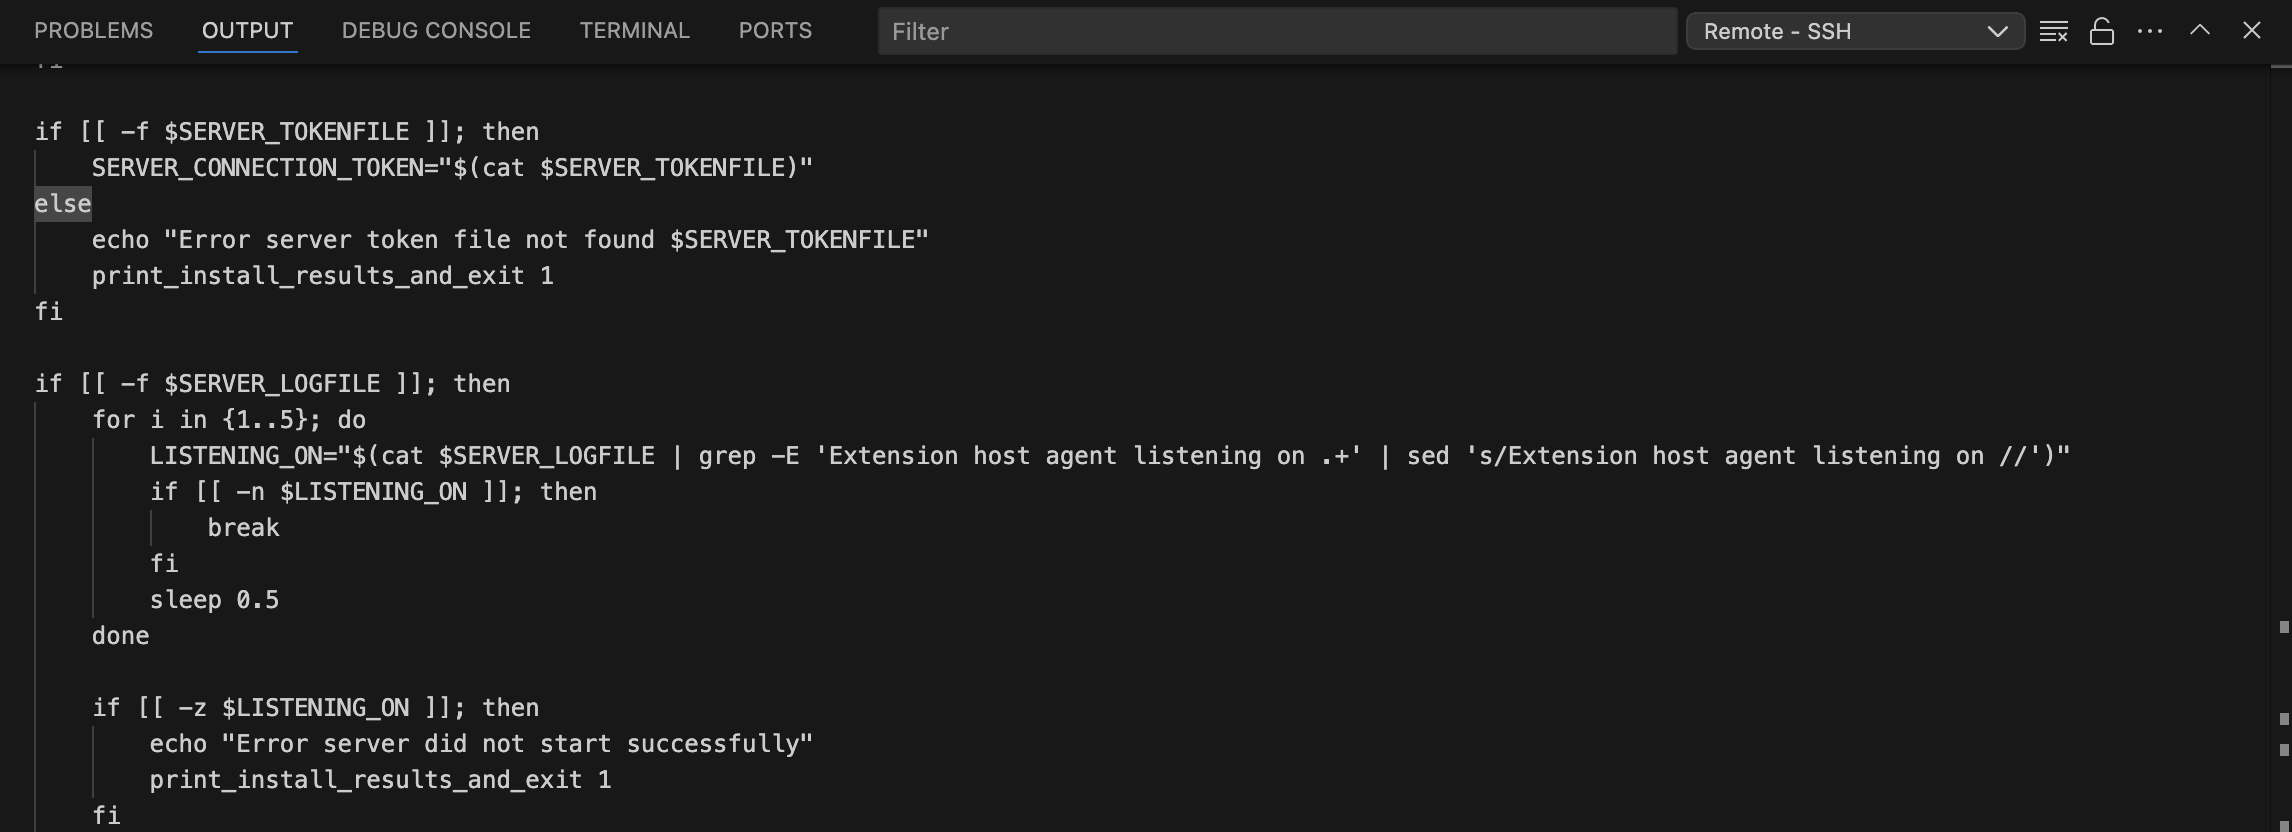Open the More Actions ellipsis menu

2150,32
